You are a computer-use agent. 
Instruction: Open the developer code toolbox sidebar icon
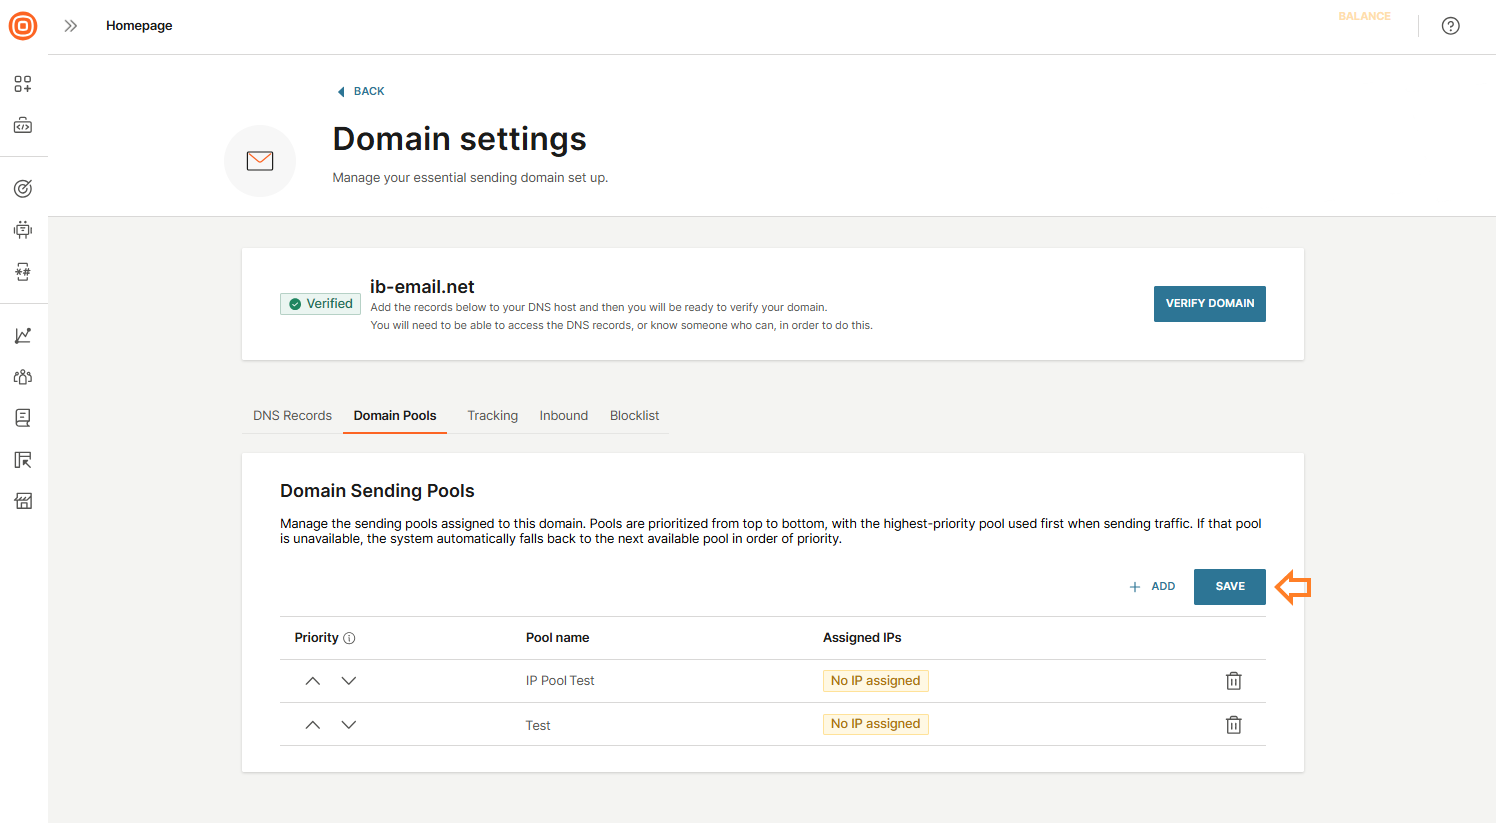(x=23, y=126)
